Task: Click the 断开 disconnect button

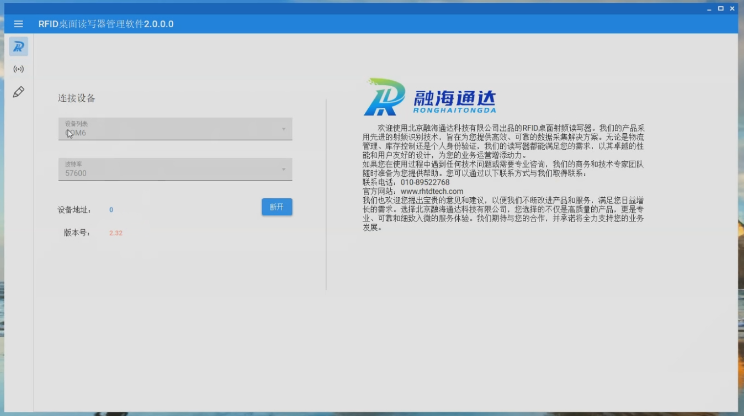Action: click(277, 207)
